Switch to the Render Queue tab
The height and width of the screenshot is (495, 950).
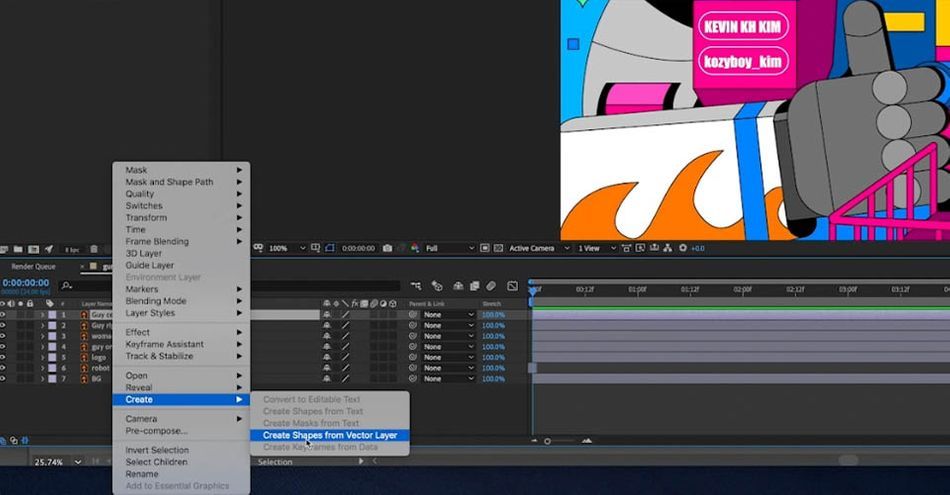(33, 267)
